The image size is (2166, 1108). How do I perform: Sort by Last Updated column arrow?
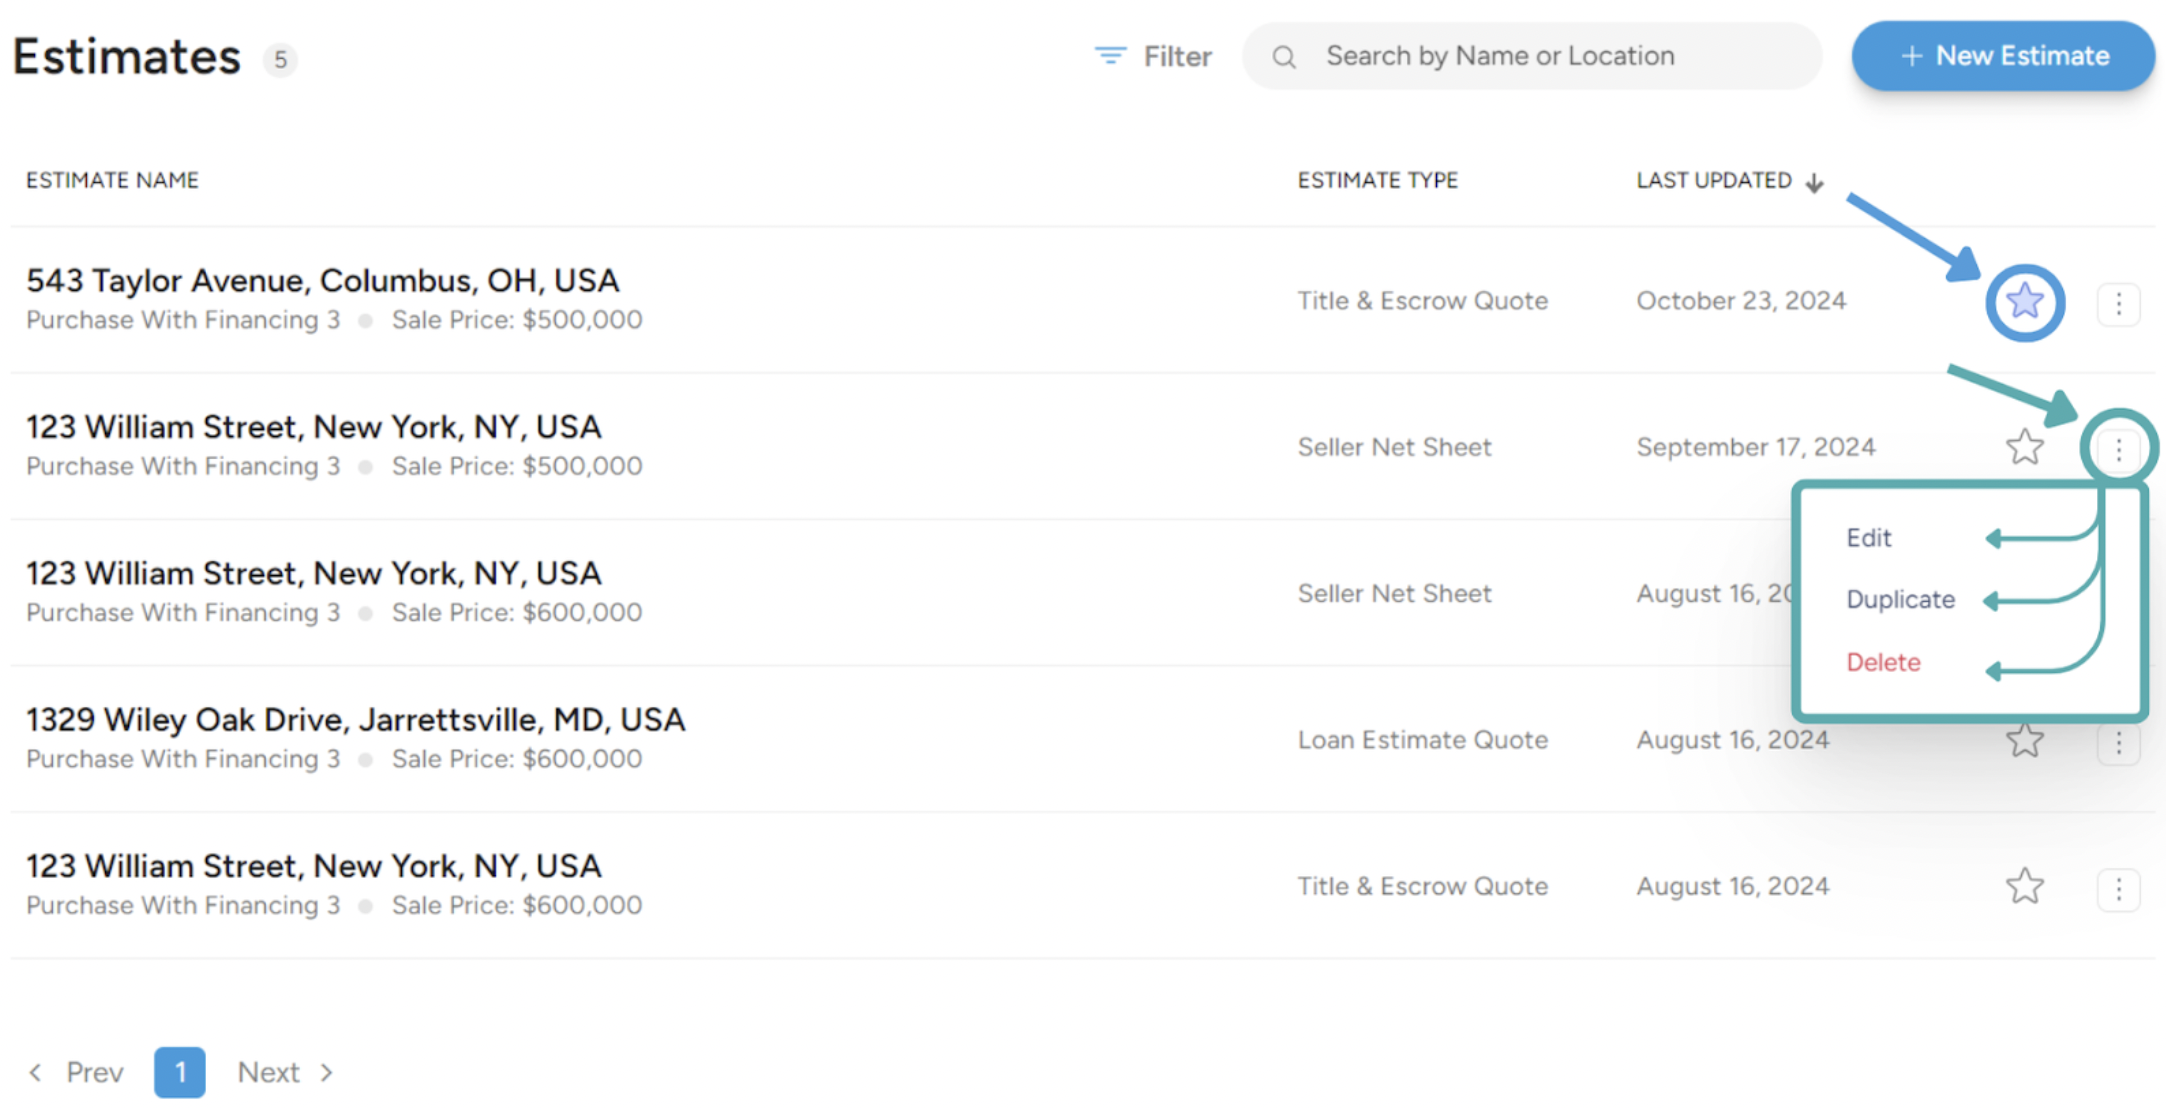pos(1814,182)
